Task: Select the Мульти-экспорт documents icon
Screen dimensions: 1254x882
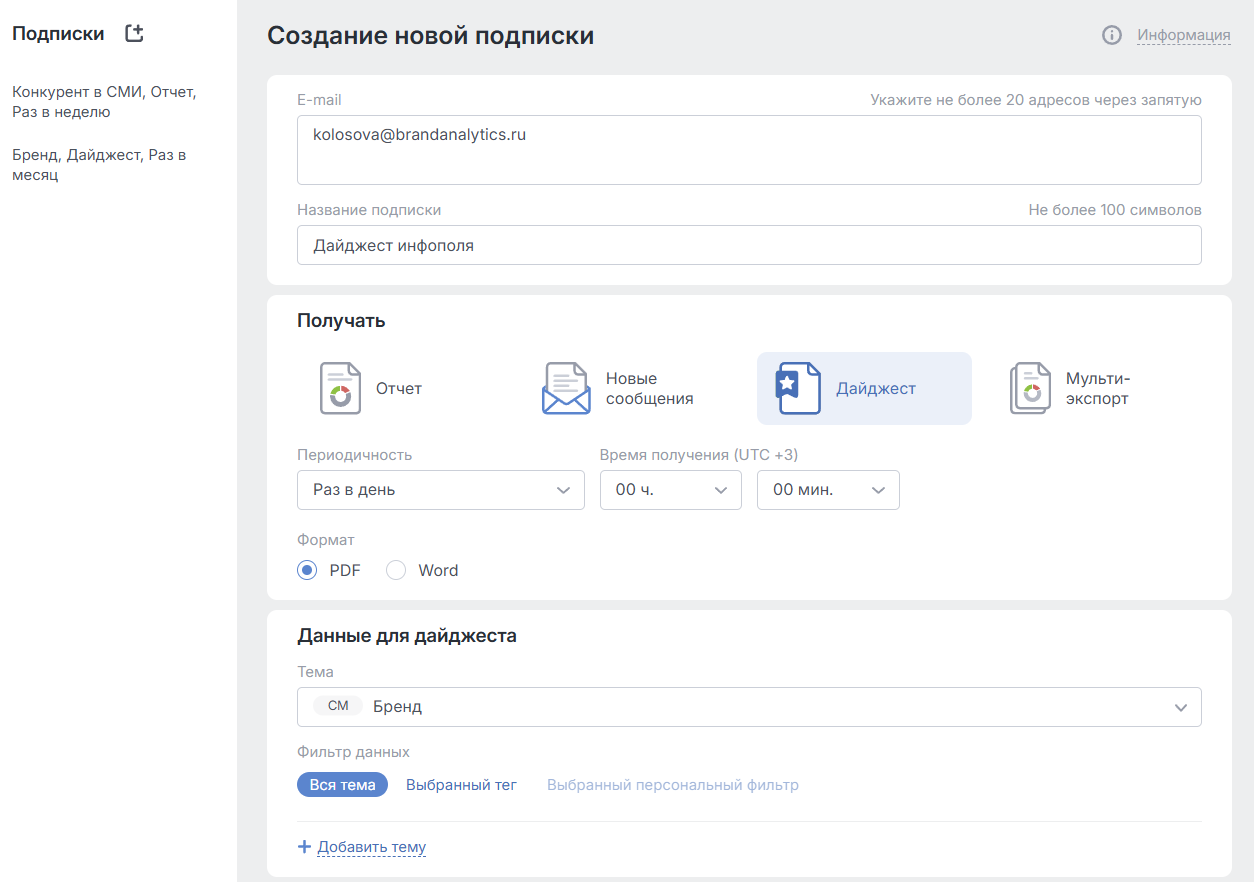Action: pyautogui.click(x=1030, y=388)
